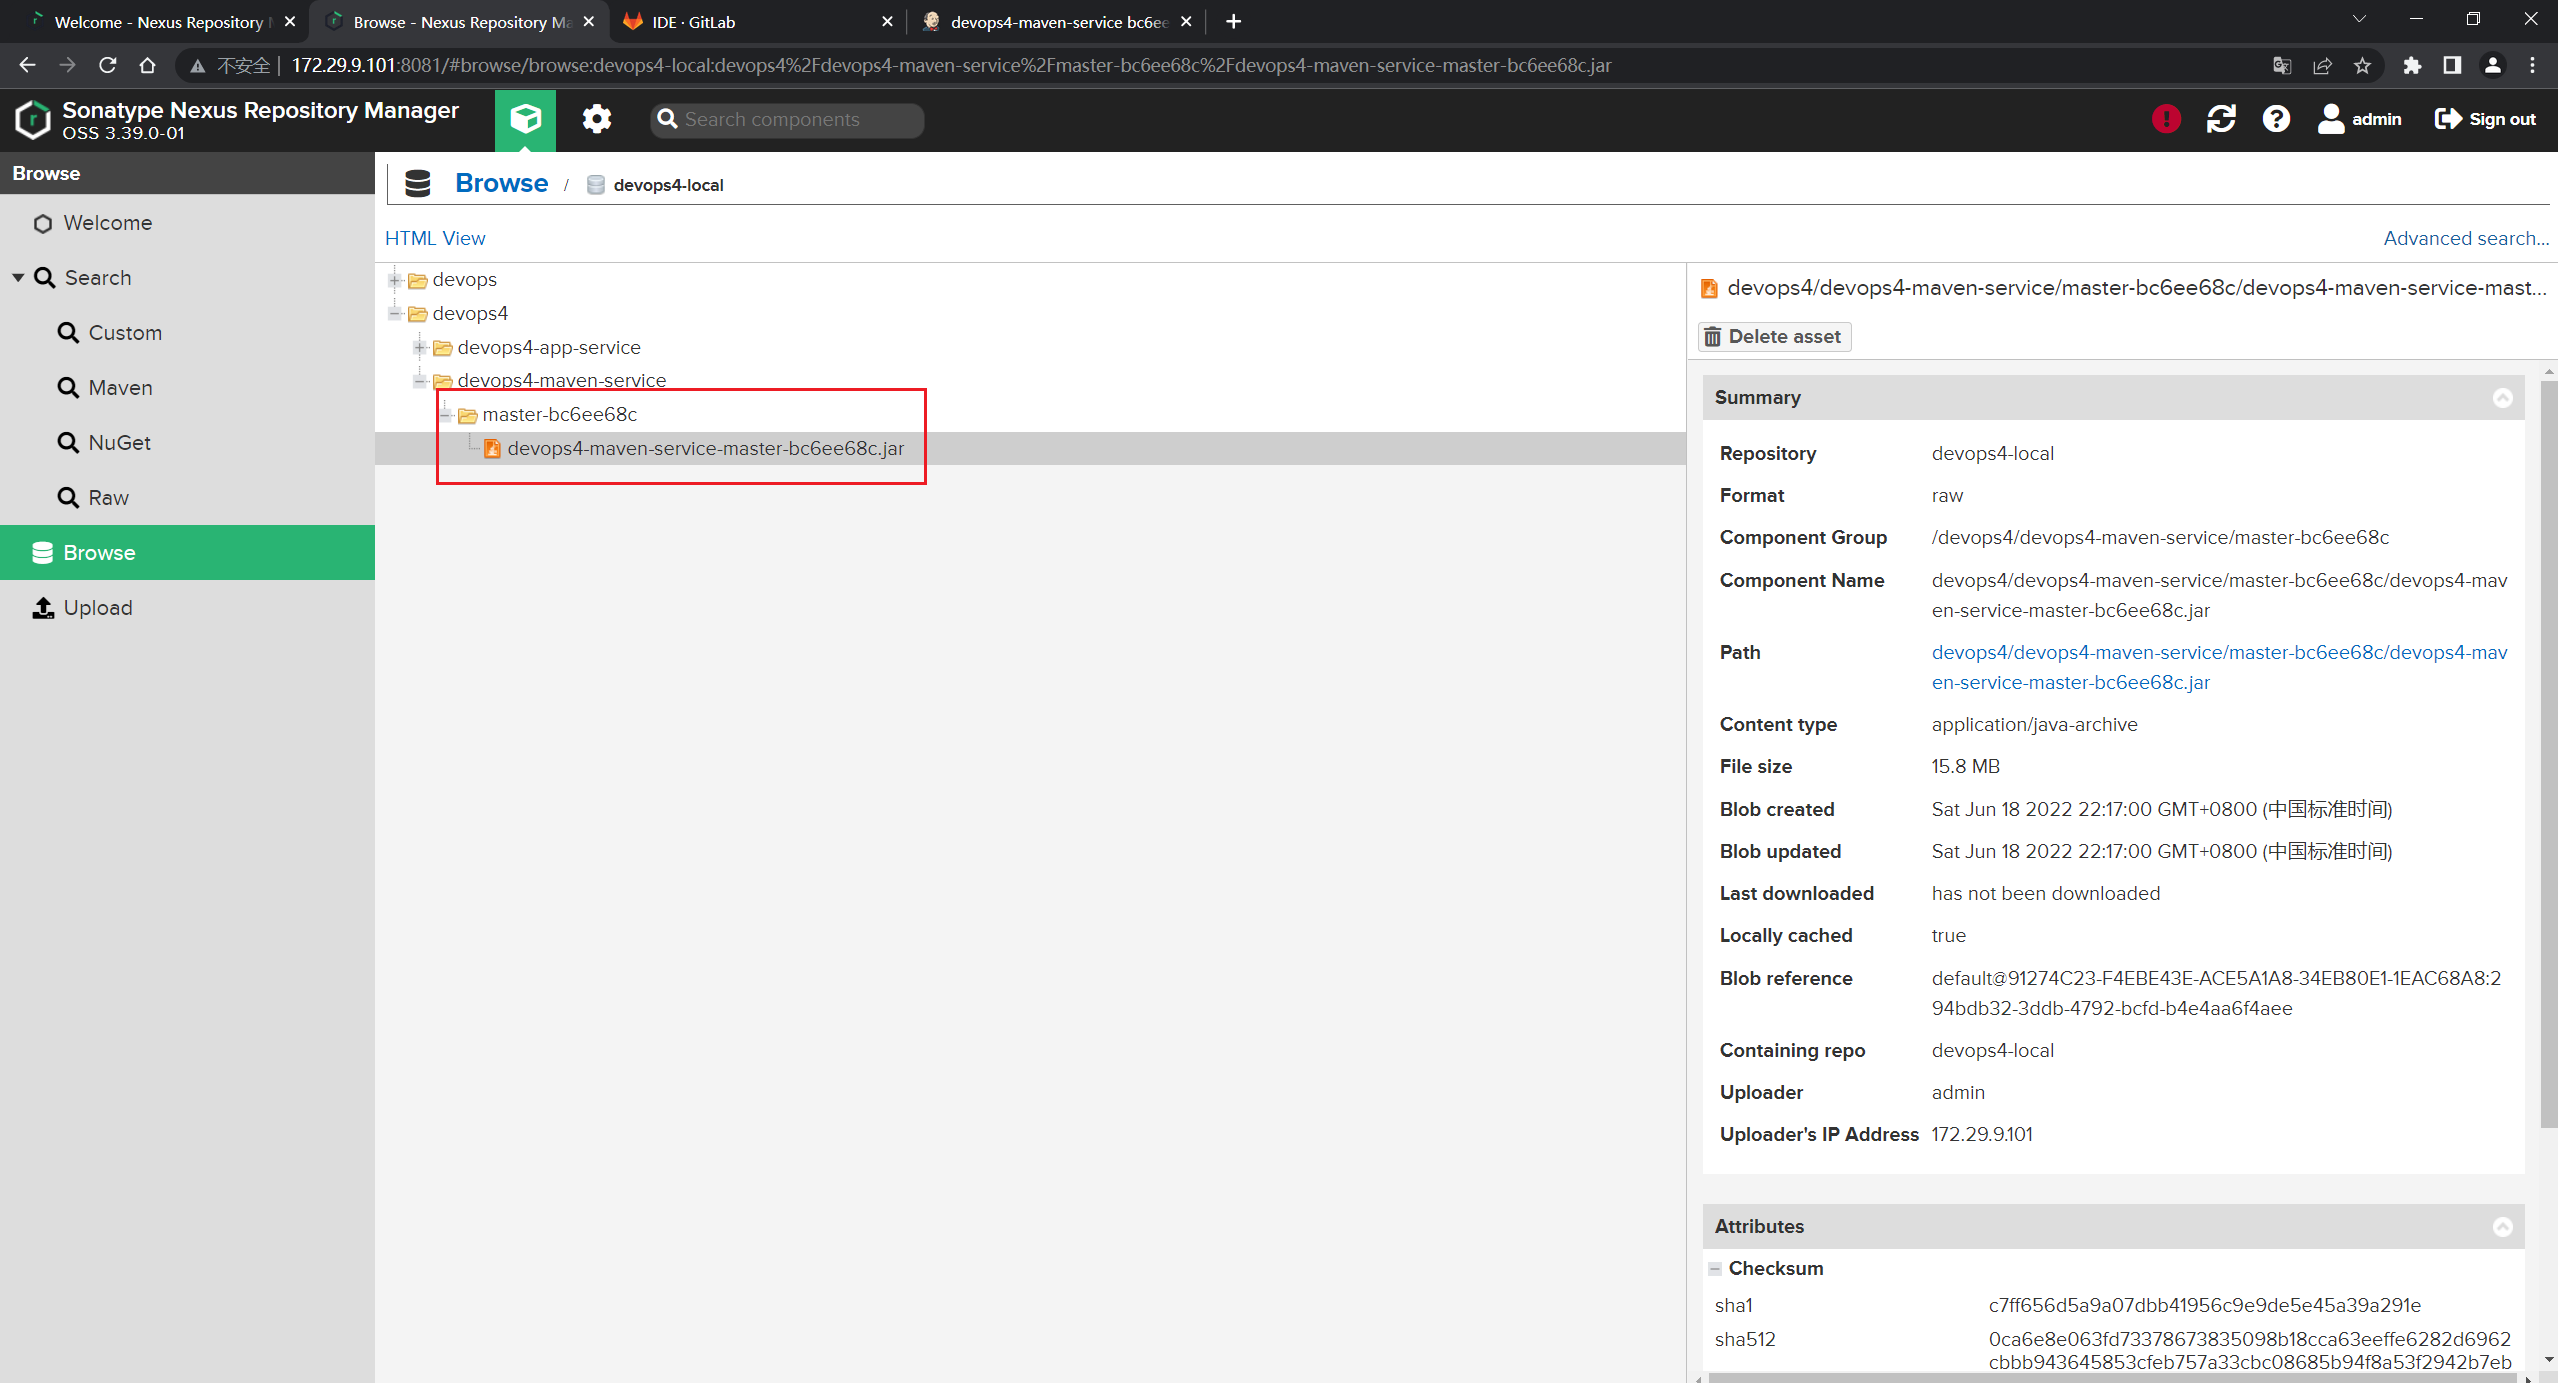The image size is (2558, 1383).
Task: Open the tab search chevron
Action: (2359, 19)
